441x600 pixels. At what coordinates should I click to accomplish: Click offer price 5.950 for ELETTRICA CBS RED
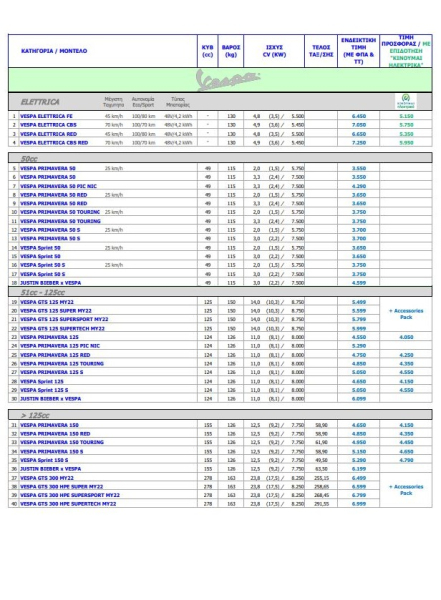(x=406, y=143)
